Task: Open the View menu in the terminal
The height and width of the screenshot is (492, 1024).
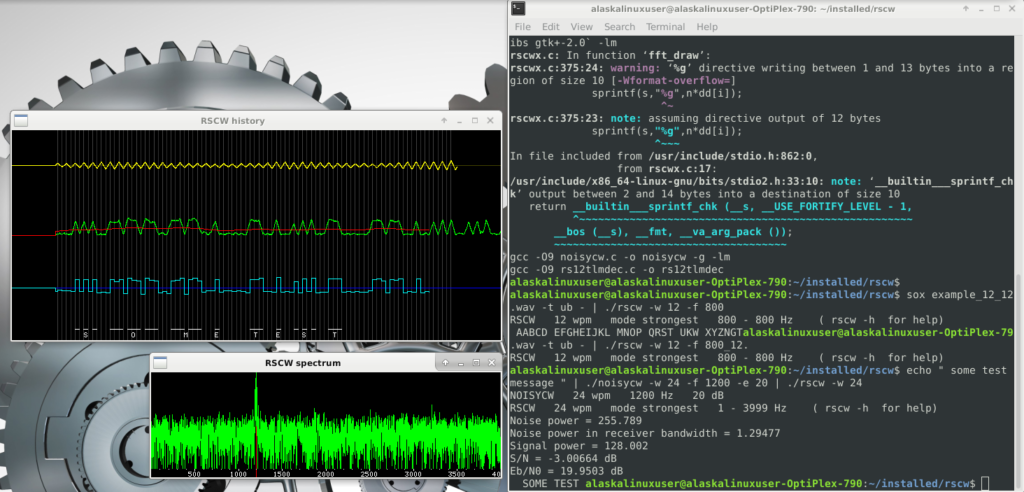Action: coord(581,26)
